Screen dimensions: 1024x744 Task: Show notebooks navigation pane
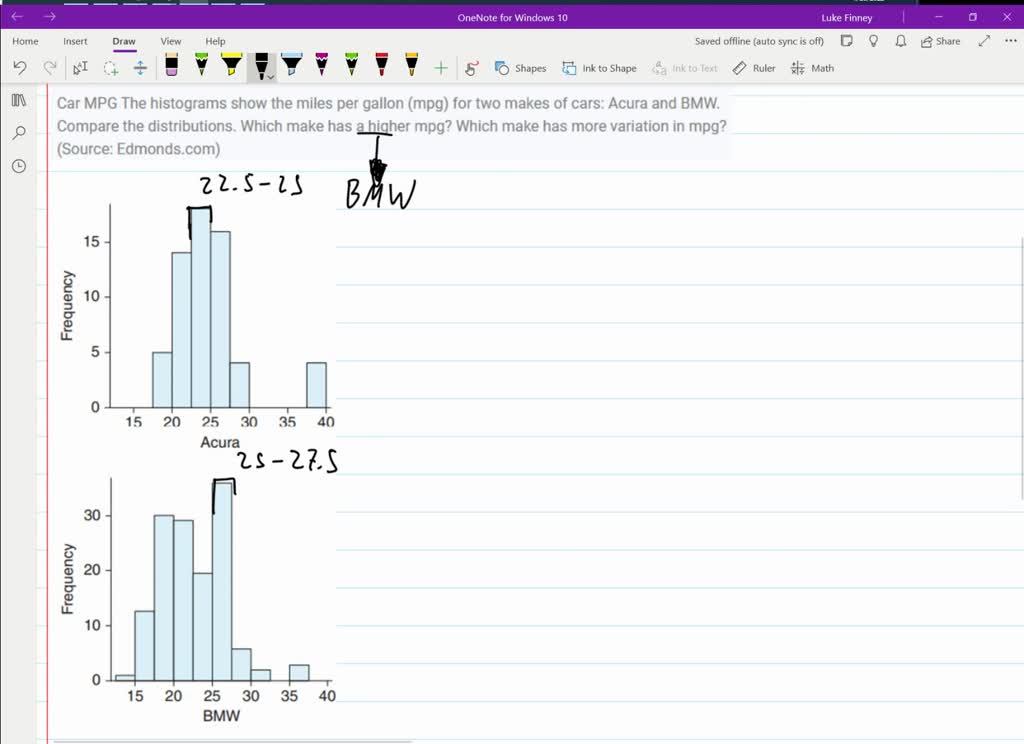19,100
